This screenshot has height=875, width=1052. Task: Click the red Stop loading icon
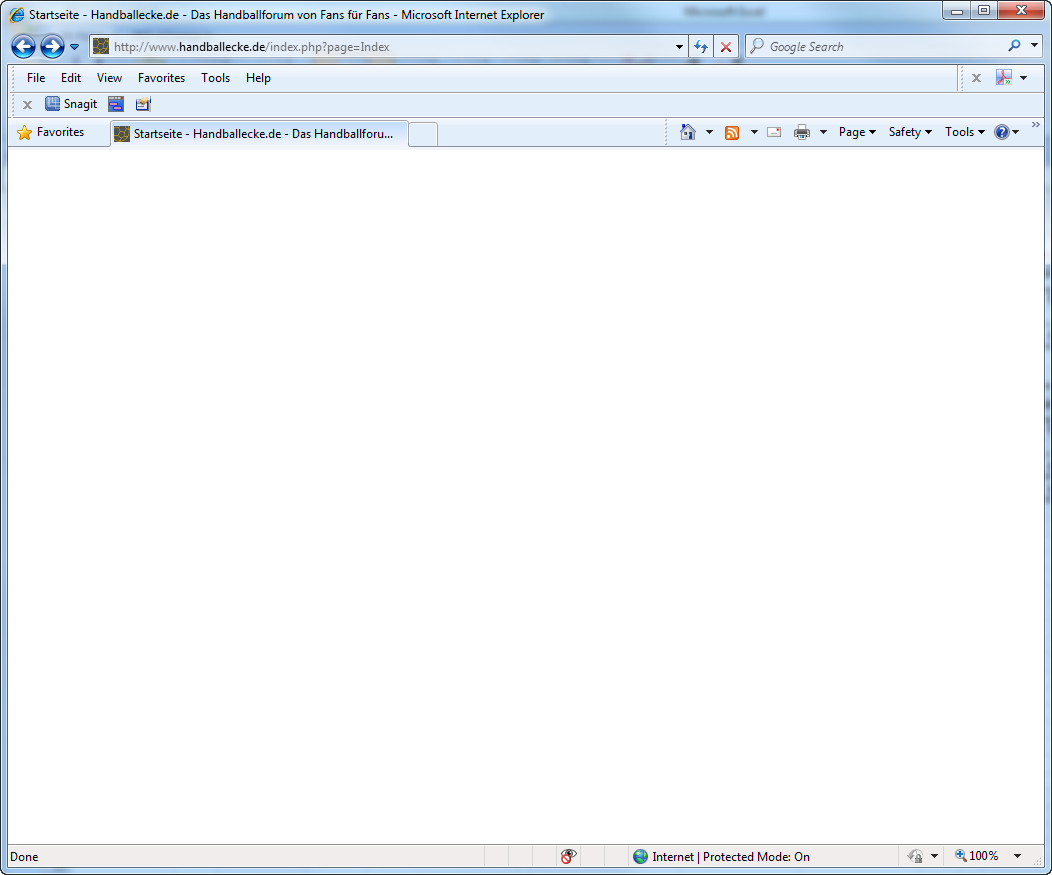[726, 47]
